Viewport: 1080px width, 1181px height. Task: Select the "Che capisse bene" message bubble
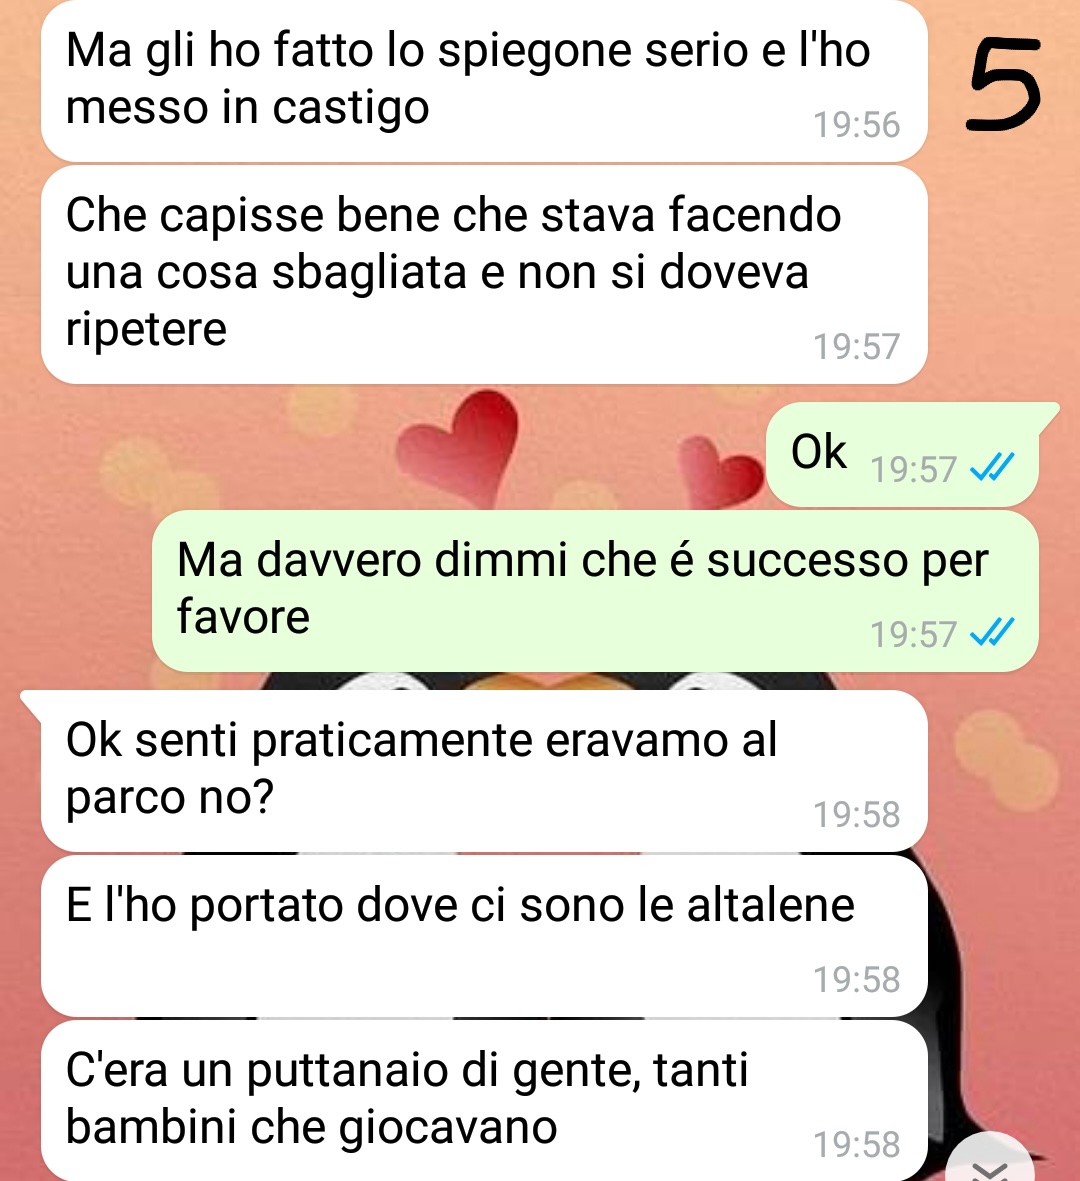[x=484, y=274]
